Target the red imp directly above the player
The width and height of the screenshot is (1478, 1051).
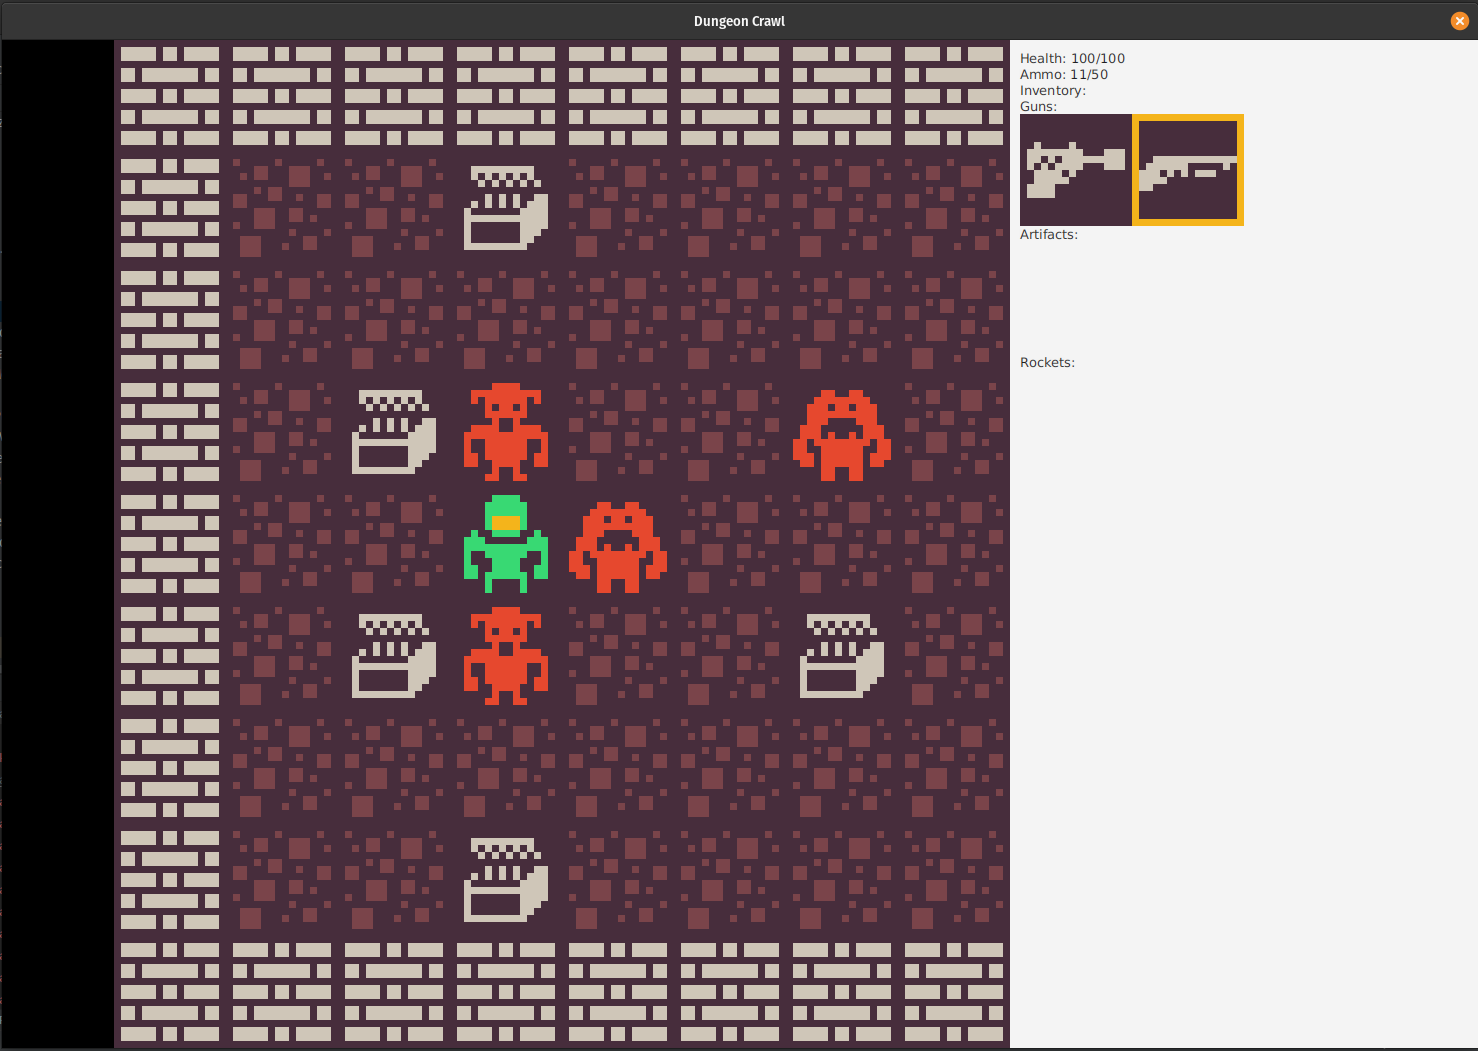[506, 432]
